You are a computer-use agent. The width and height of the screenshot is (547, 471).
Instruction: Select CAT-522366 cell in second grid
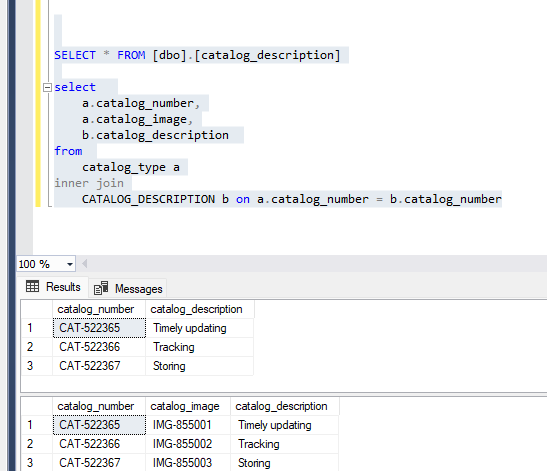[99, 444]
